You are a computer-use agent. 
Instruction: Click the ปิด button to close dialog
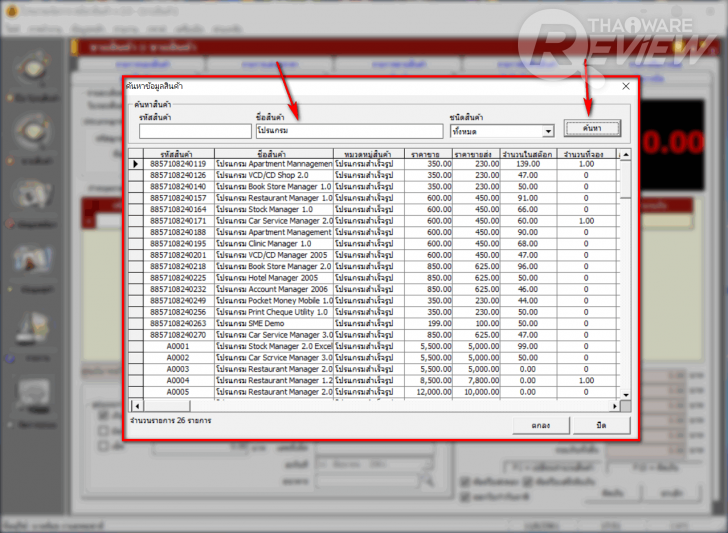pos(602,425)
